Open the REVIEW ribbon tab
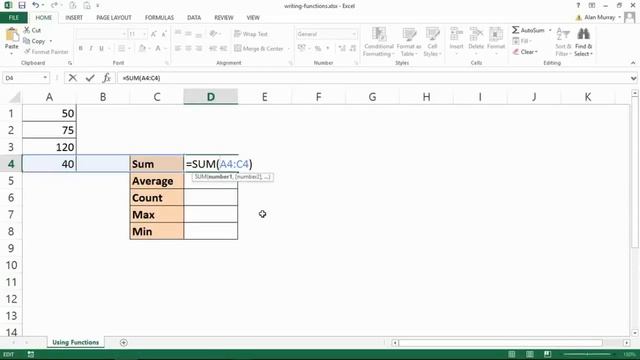 [x=224, y=18]
